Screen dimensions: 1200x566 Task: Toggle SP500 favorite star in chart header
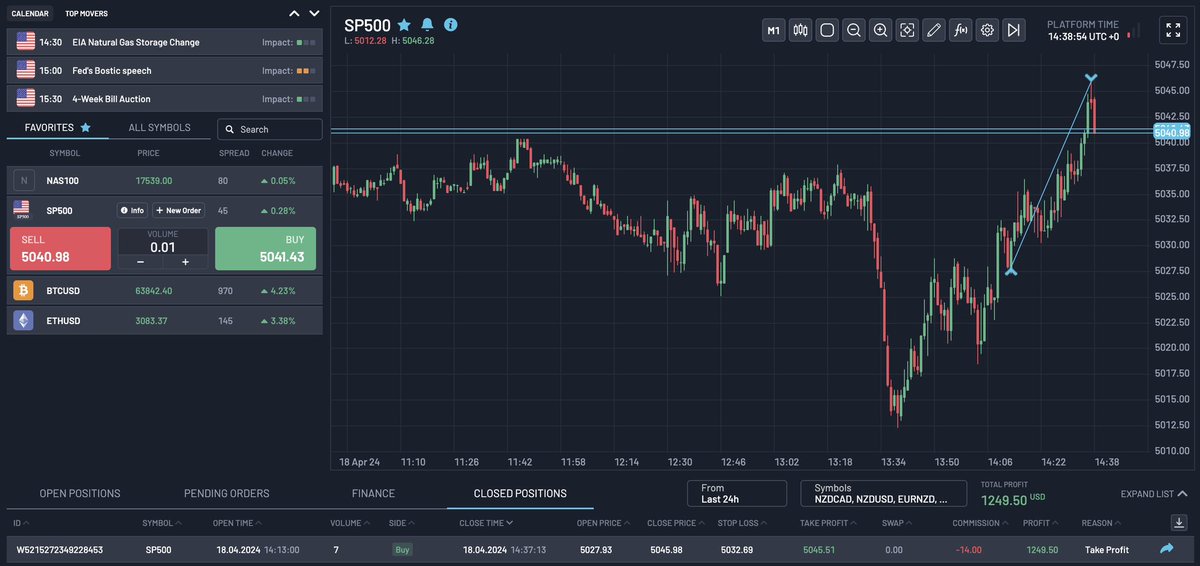pos(404,24)
